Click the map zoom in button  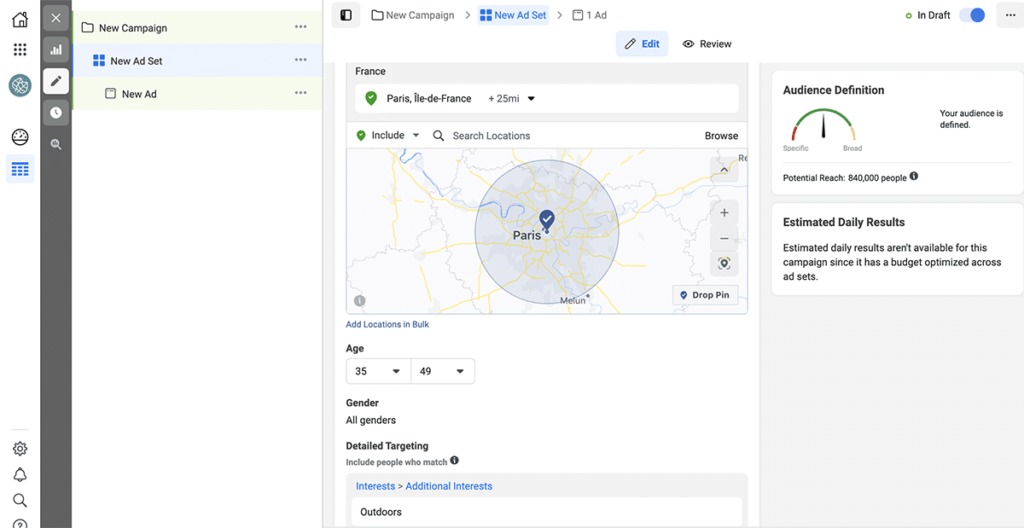pyautogui.click(x=724, y=213)
